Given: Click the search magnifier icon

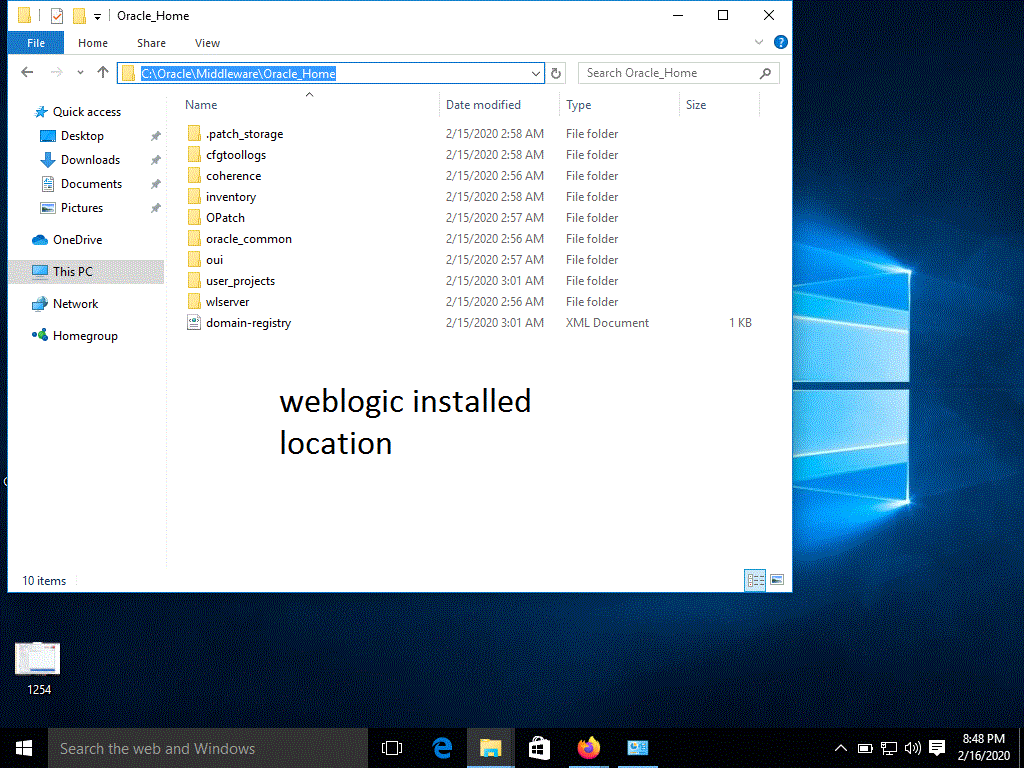Looking at the screenshot, I should coord(765,73).
